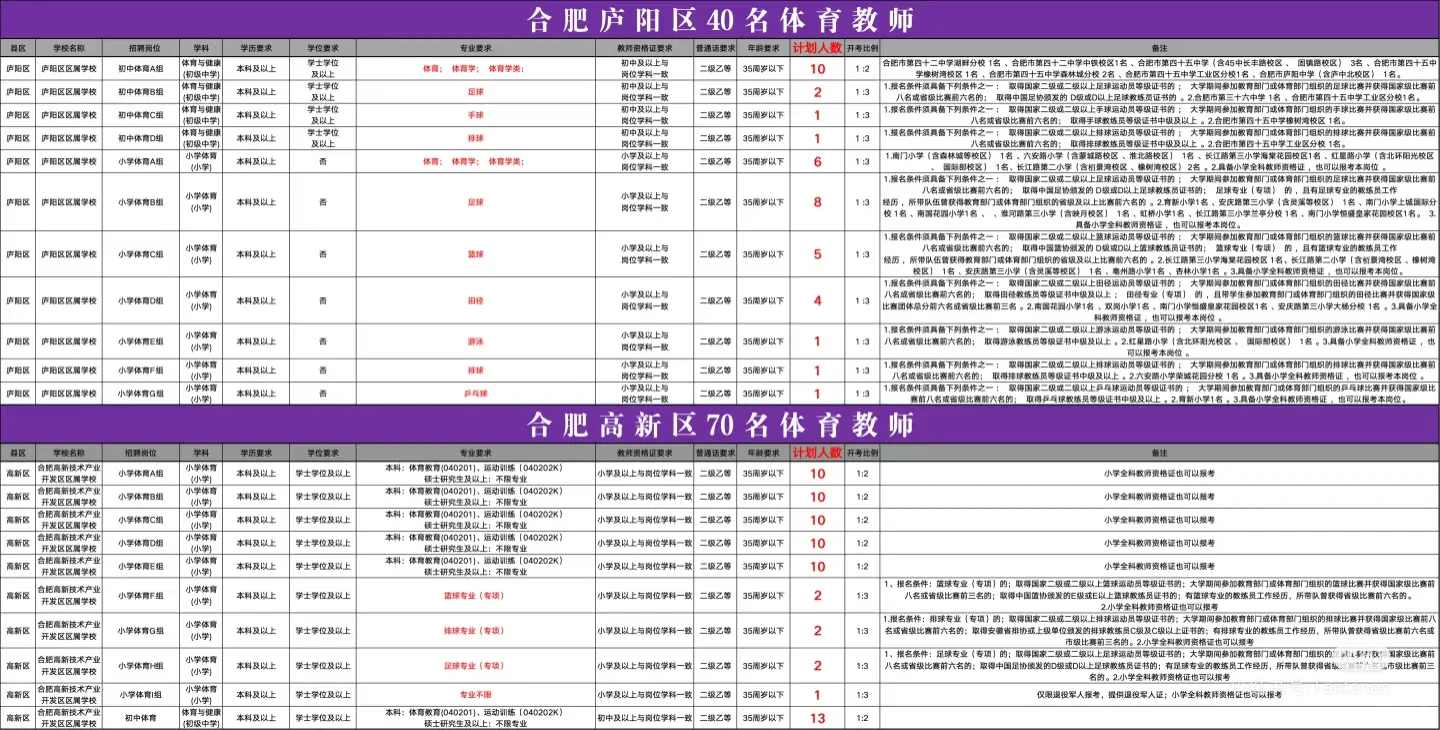Select the 计划人数 column header
The image size is (1440, 730).
coord(819,45)
